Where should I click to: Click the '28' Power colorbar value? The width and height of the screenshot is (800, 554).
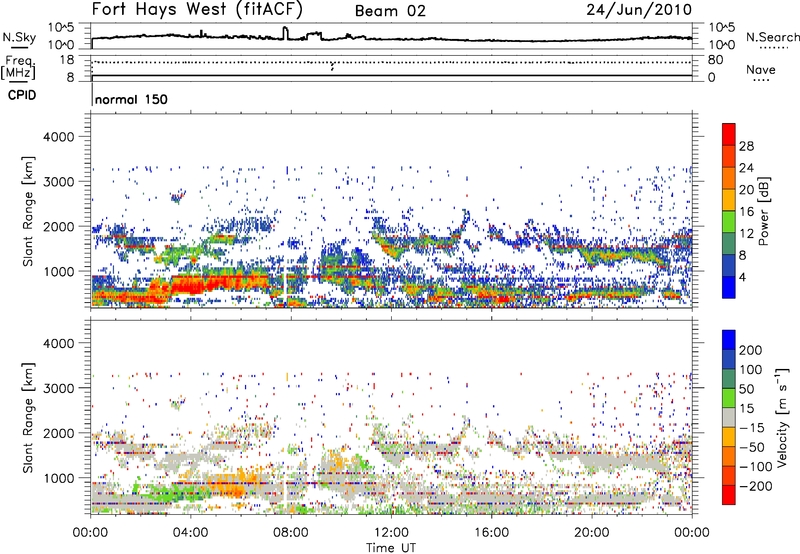click(x=746, y=146)
